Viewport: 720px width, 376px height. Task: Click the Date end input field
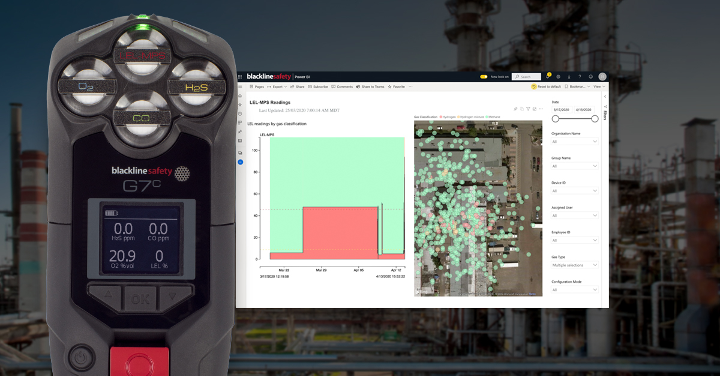pyautogui.click(x=584, y=110)
